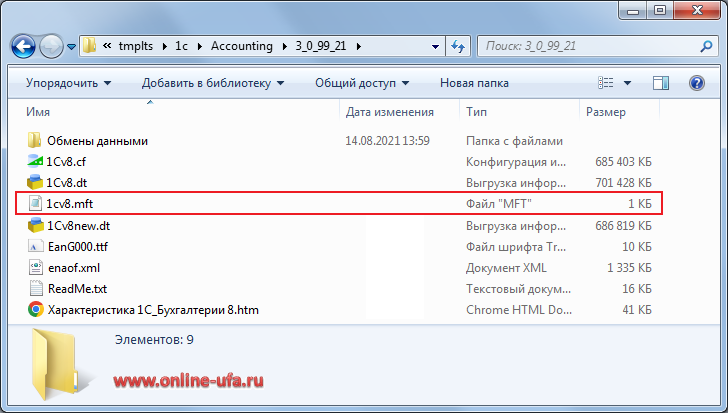Select the ReadMe.txt file icon
Image resolution: width=728 pixels, height=413 pixels.
(35, 289)
